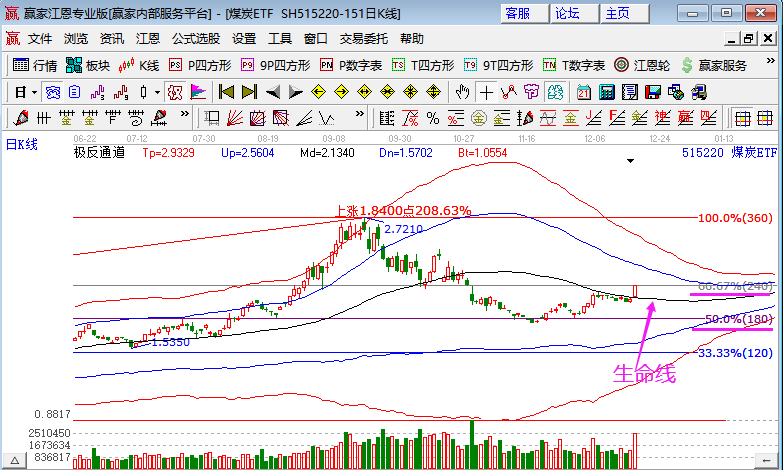Image resolution: width=783 pixels, height=470 pixels.
Task: Toggle the first grid layout button
Action: click(x=743, y=118)
